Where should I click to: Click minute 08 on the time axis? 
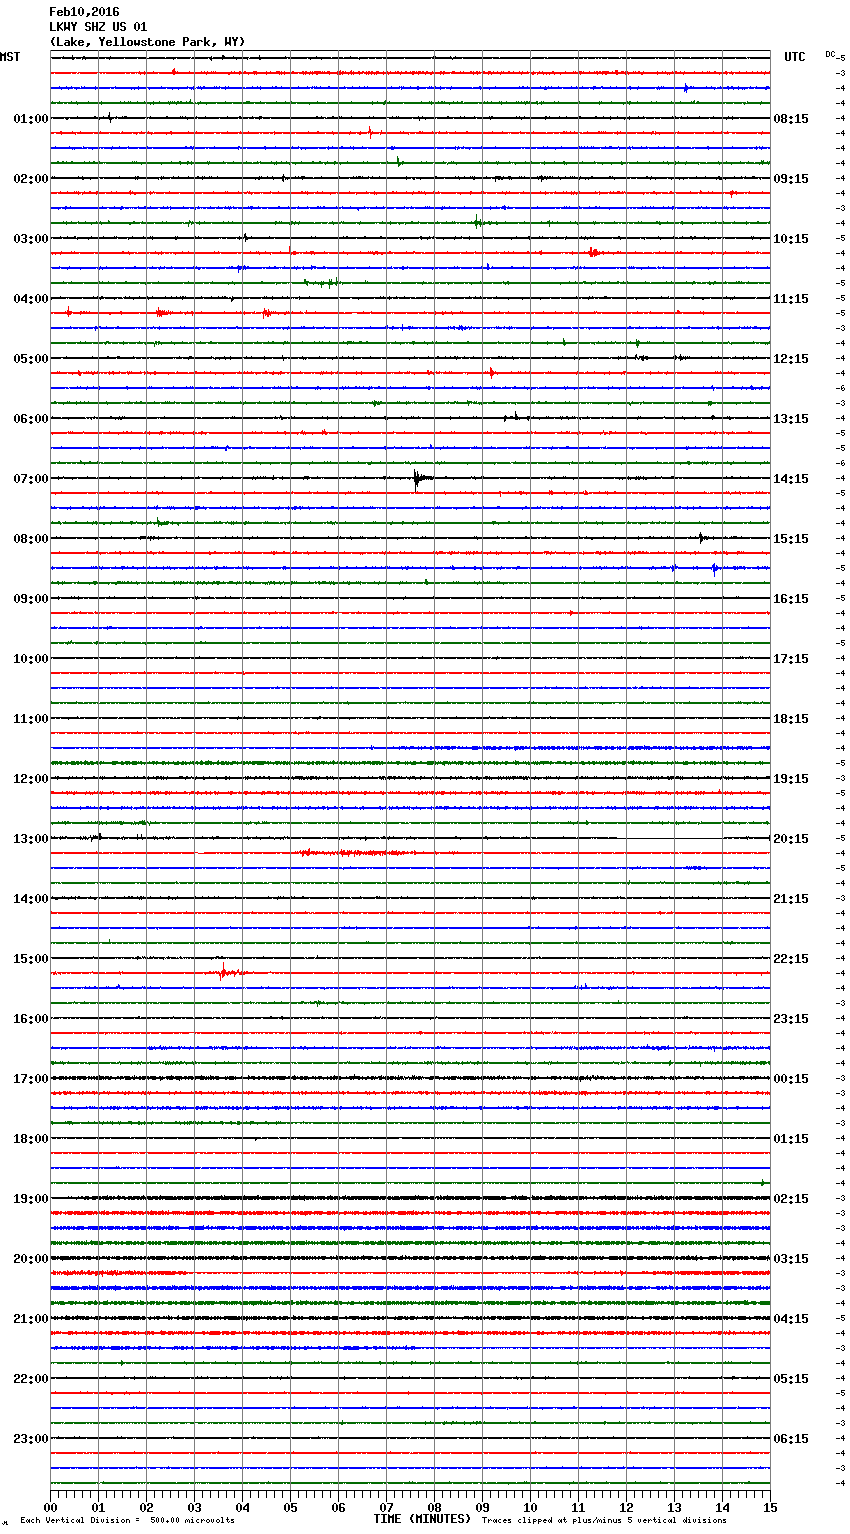tap(434, 1507)
